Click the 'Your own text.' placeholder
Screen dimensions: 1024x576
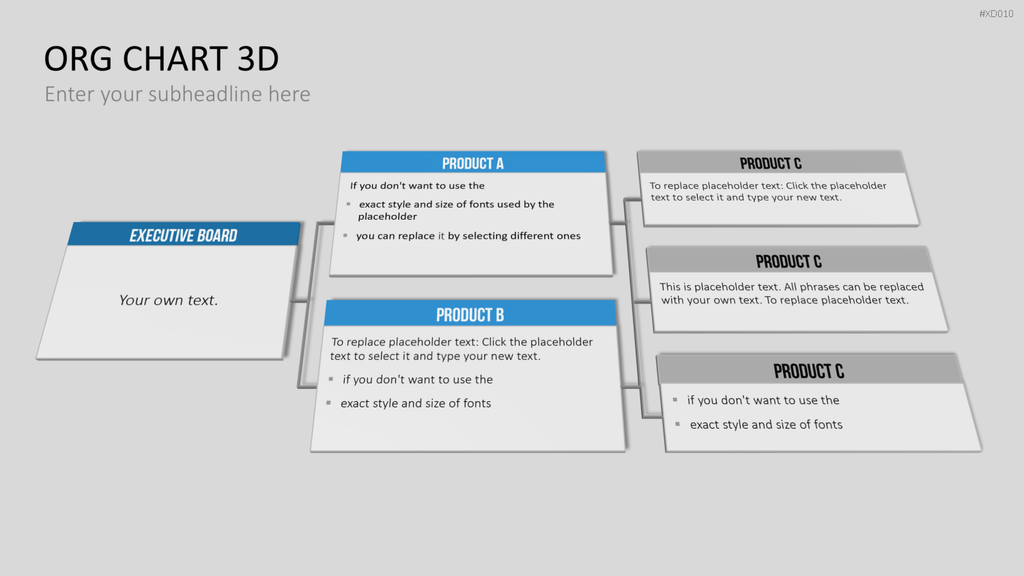[168, 300]
